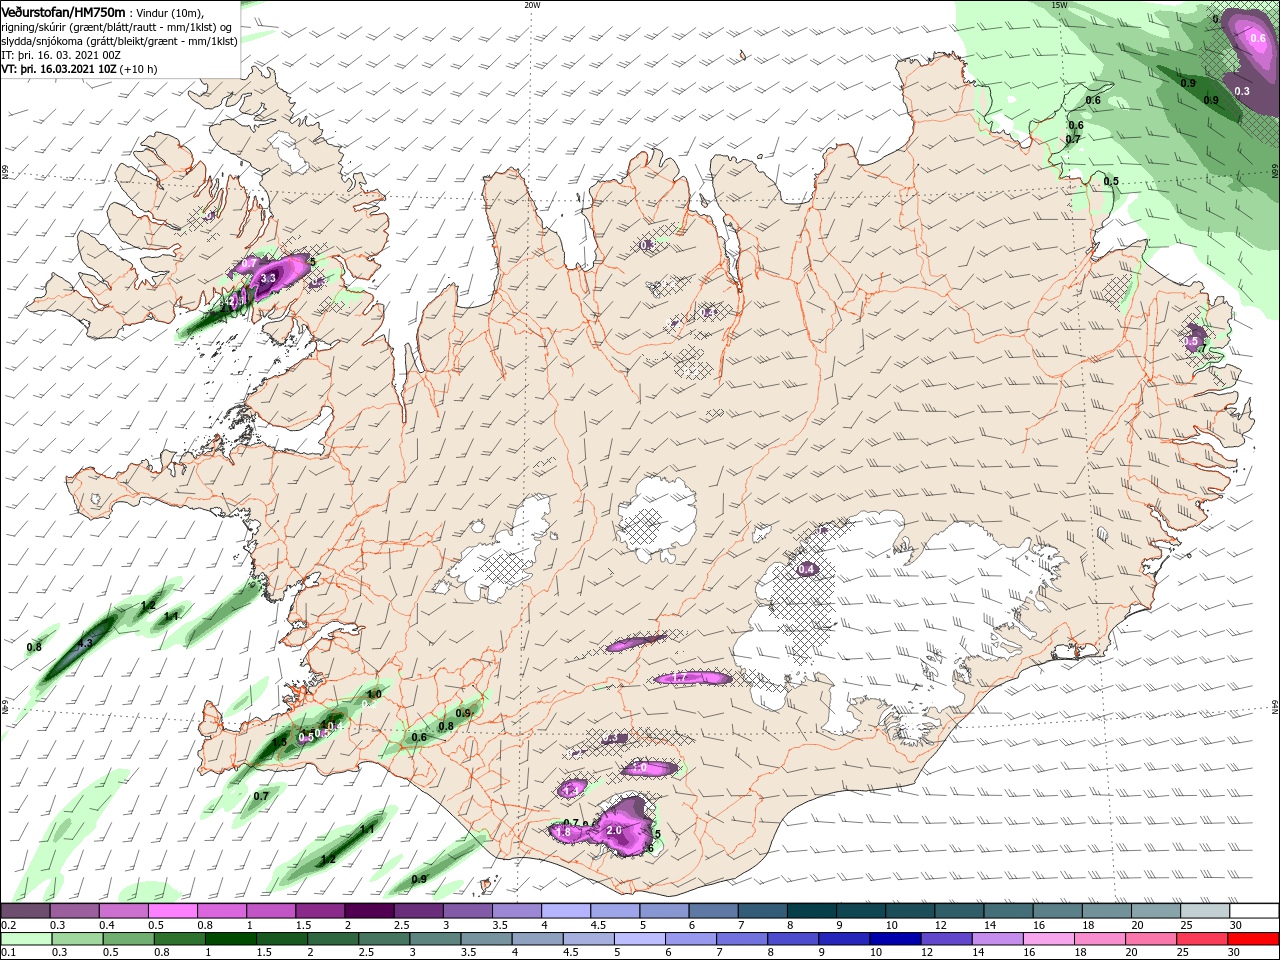Click the 0.2 label on the upper legend
1280x960 pixels.
[8, 925]
